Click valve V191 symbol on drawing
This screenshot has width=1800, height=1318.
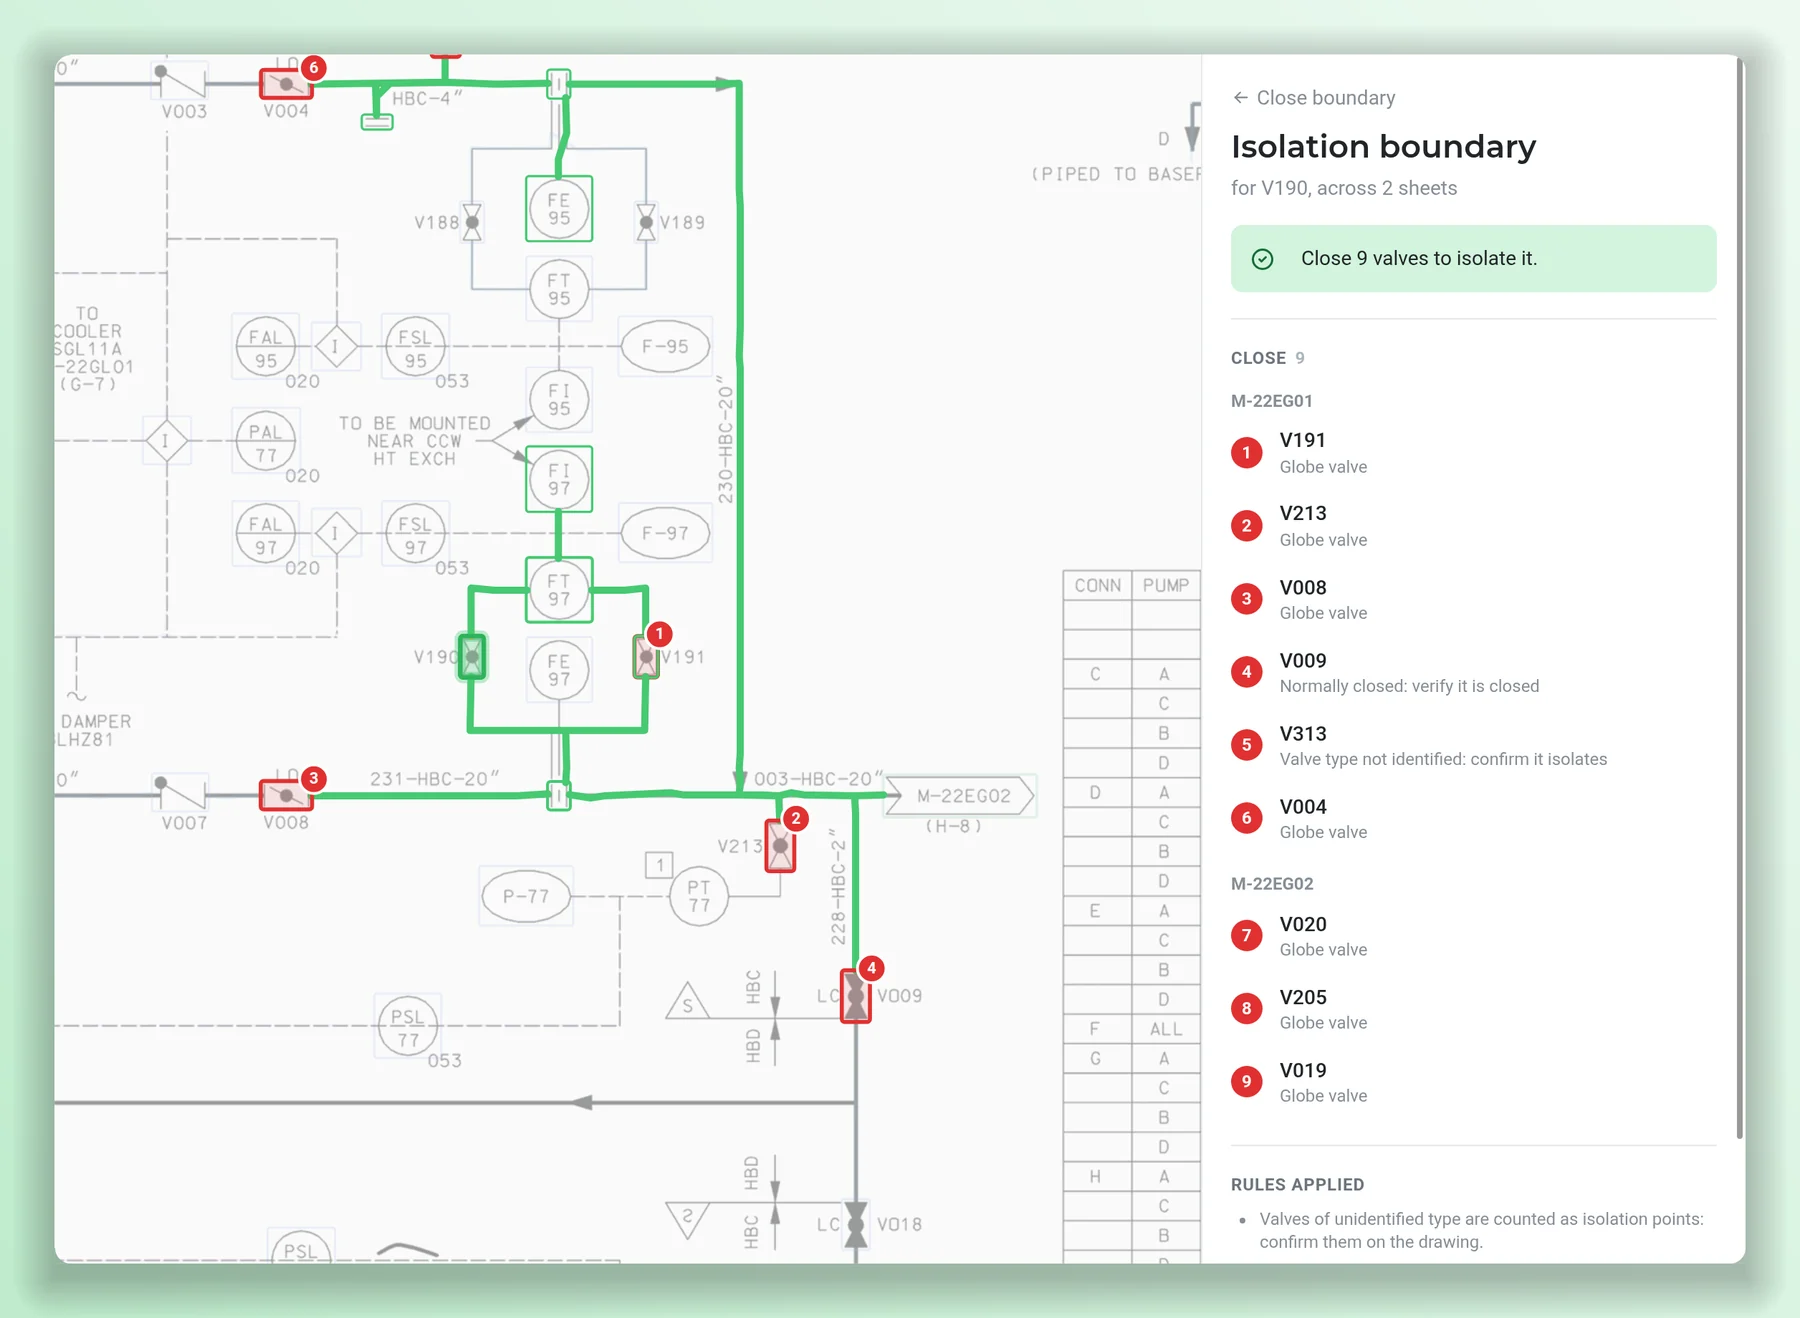point(646,658)
